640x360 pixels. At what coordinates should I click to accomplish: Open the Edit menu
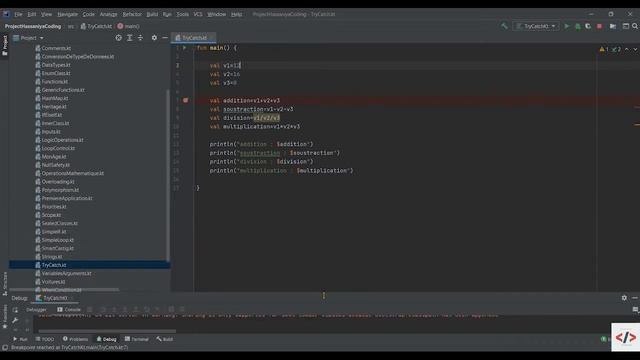coord(32,14)
